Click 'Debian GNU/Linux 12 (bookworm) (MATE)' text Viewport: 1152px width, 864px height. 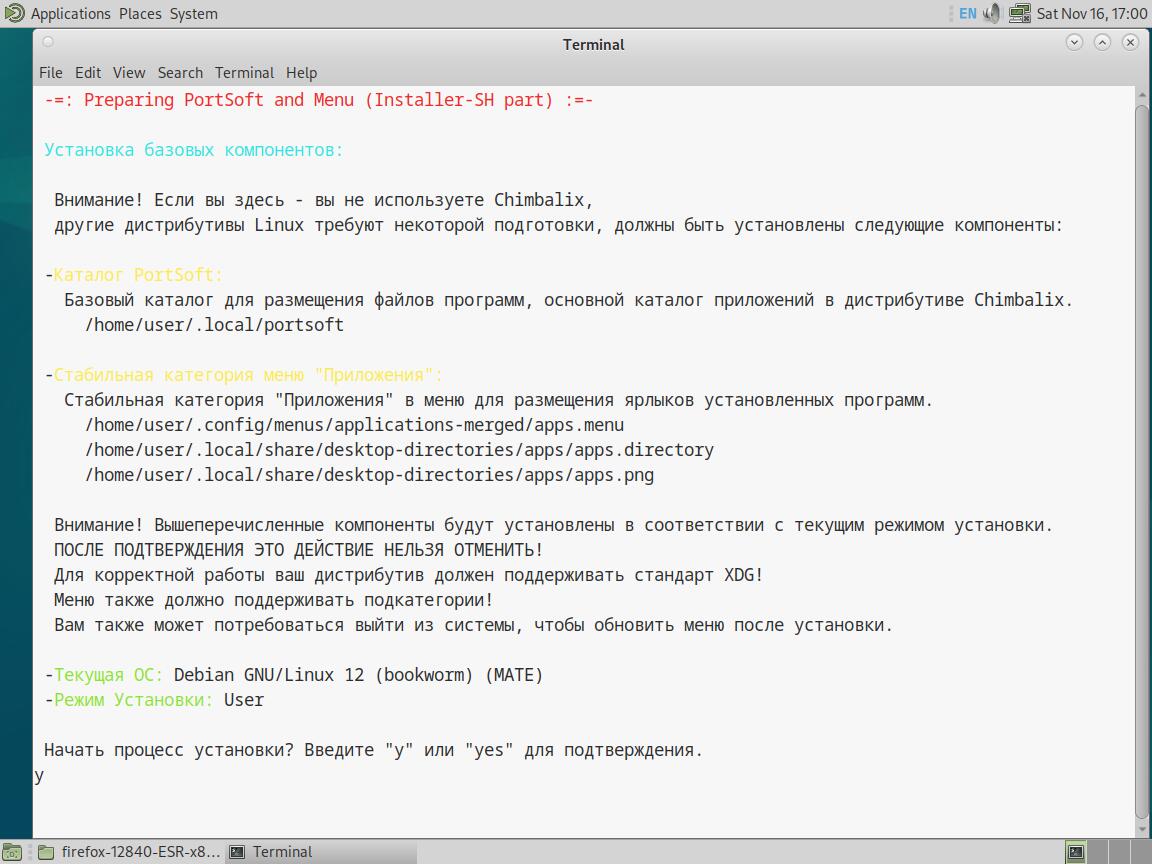(359, 674)
